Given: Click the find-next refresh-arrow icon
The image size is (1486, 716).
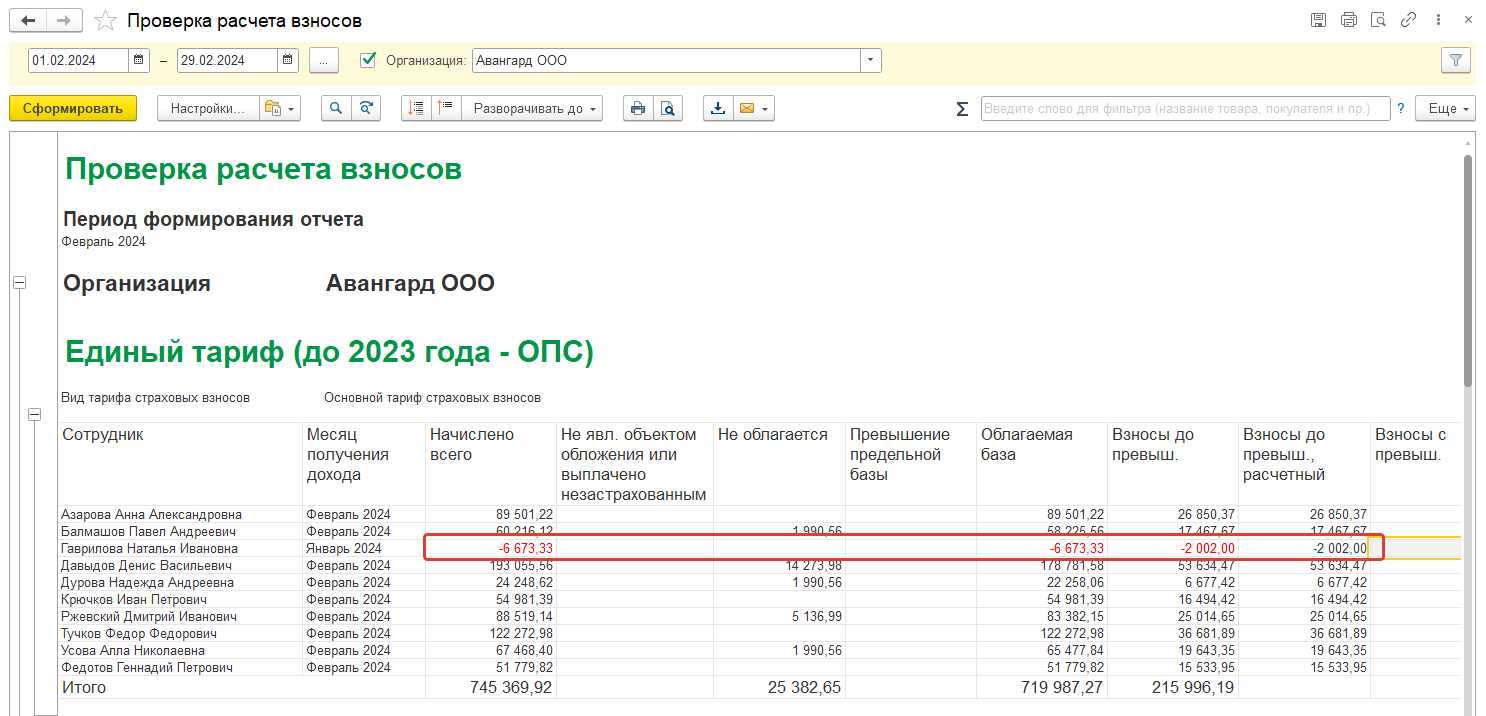Looking at the screenshot, I should click(366, 108).
